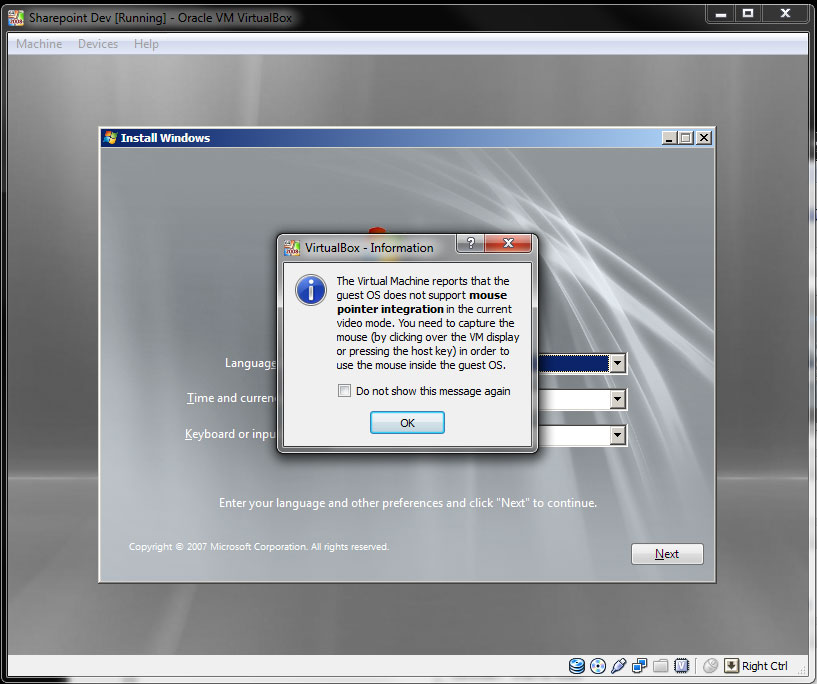Screen dimensions: 817x684
Task: Click the shared folders status icon
Action: click(660, 665)
